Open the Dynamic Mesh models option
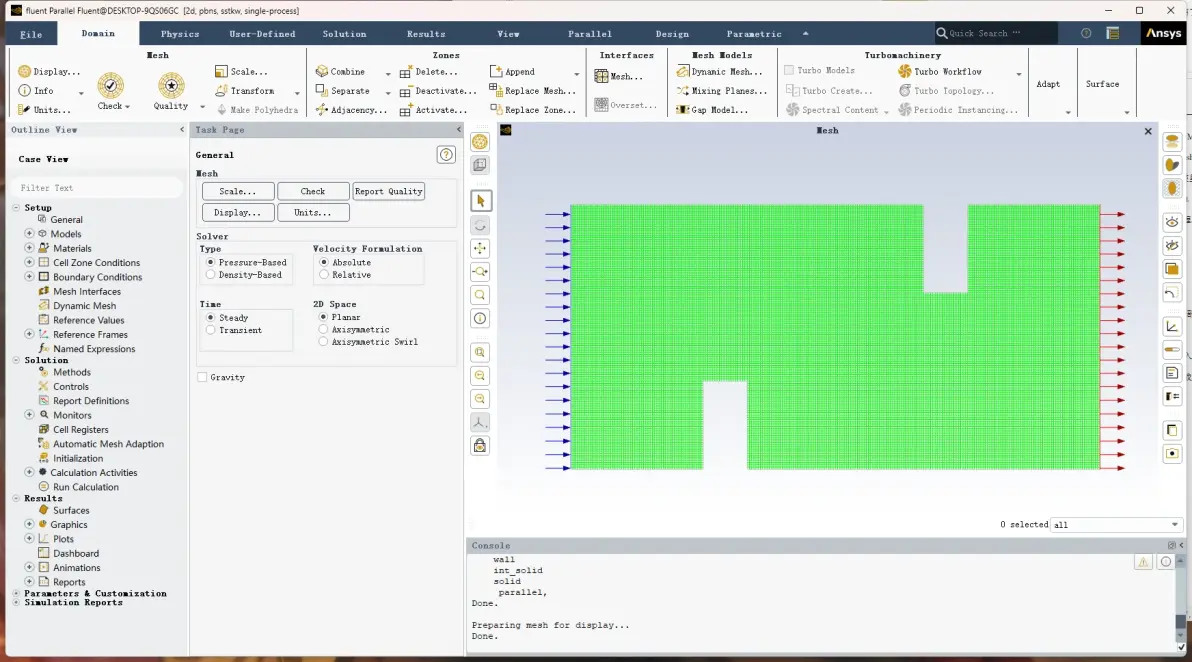 point(719,71)
